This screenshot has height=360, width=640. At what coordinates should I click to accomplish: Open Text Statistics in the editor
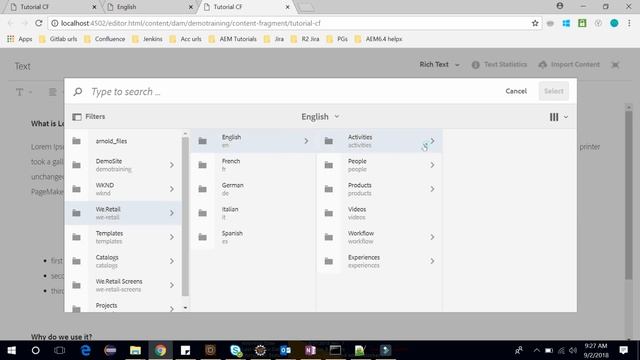(499, 64)
